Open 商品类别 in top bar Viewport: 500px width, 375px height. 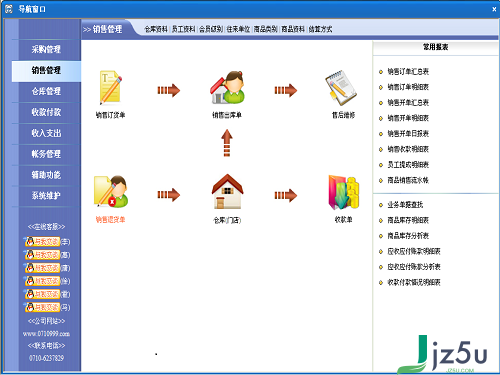[x=265, y=29]
